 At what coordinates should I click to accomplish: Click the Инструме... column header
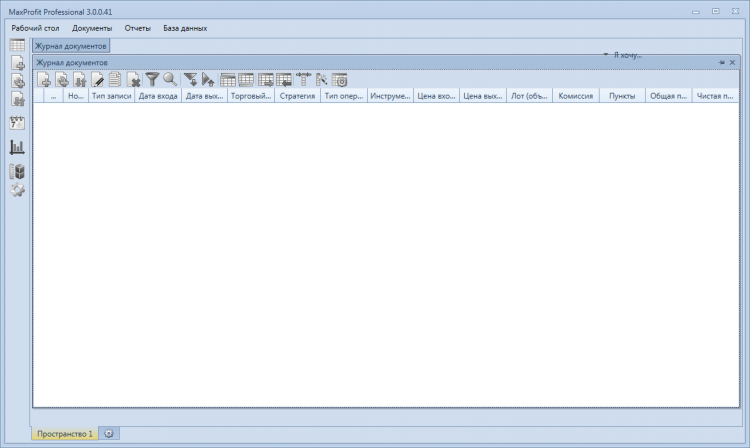(x=390, y=96)
